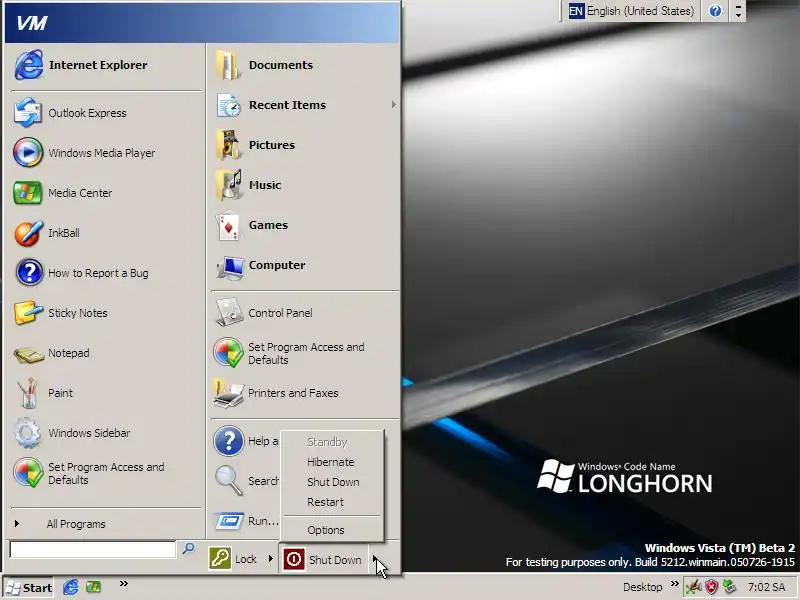This screenshot has width=800, height=600.
Task: Click the second quick launch icon on taskbar
Action: tap(93, 587)
